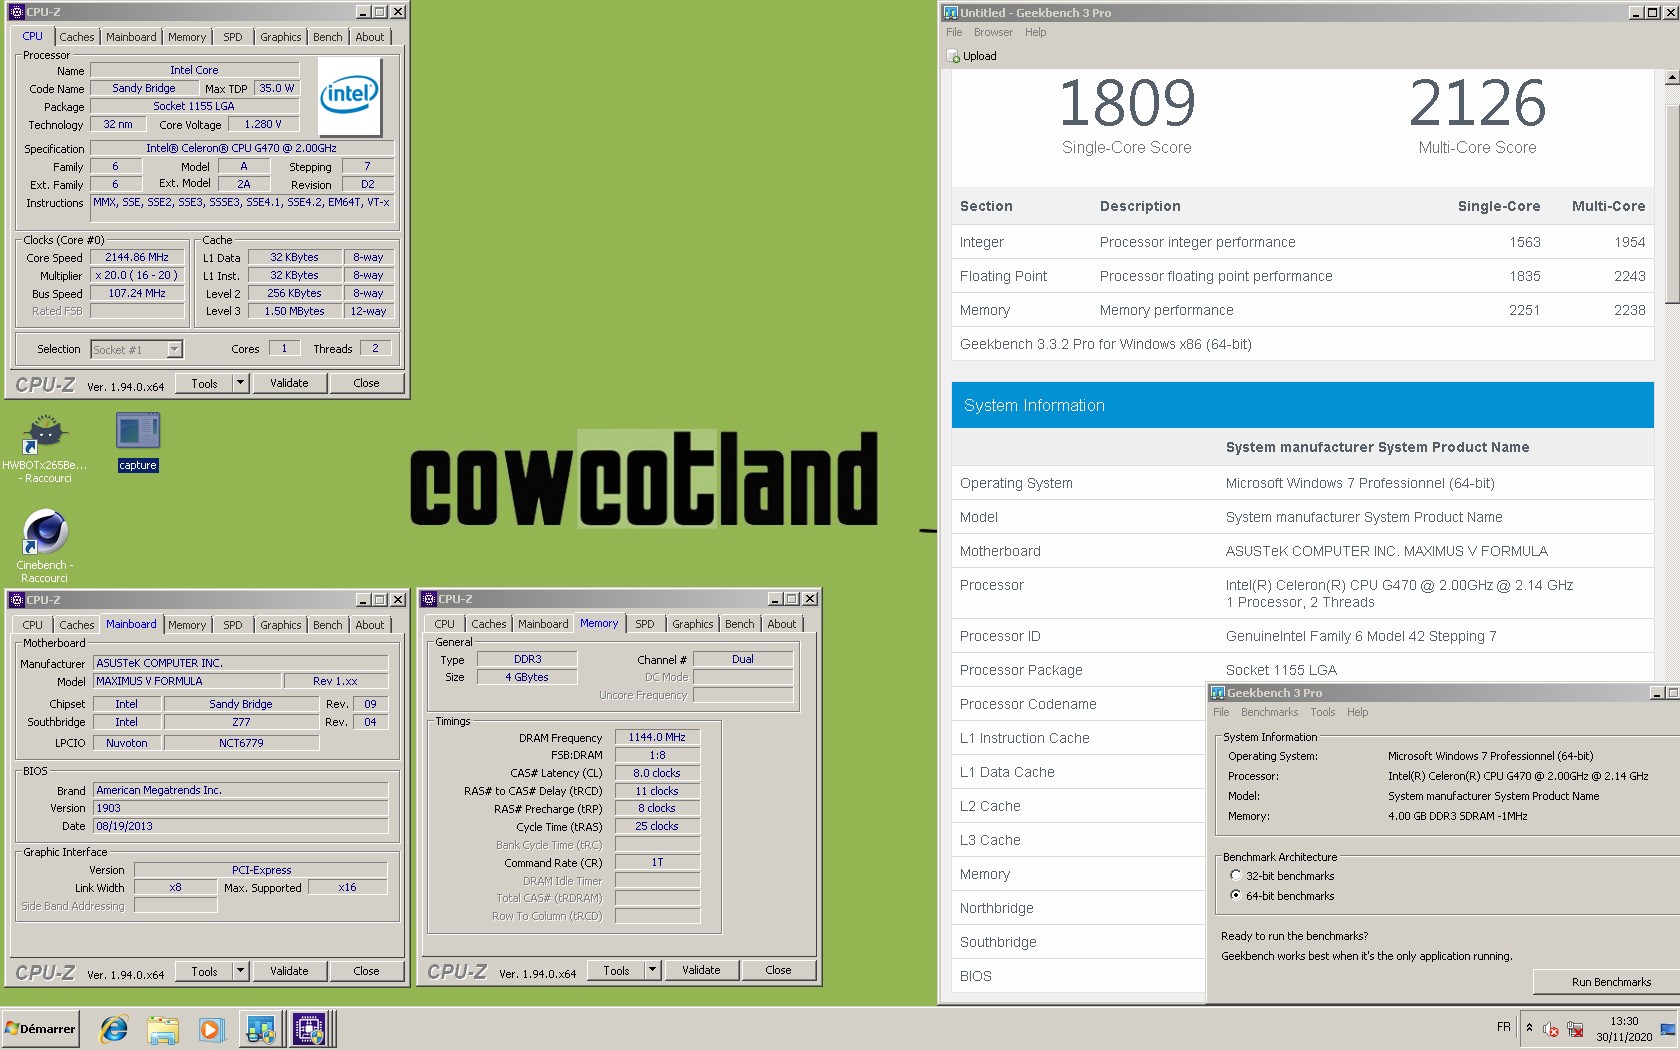
Task: Click the Processor ID row
Action: coord(1302,636)
